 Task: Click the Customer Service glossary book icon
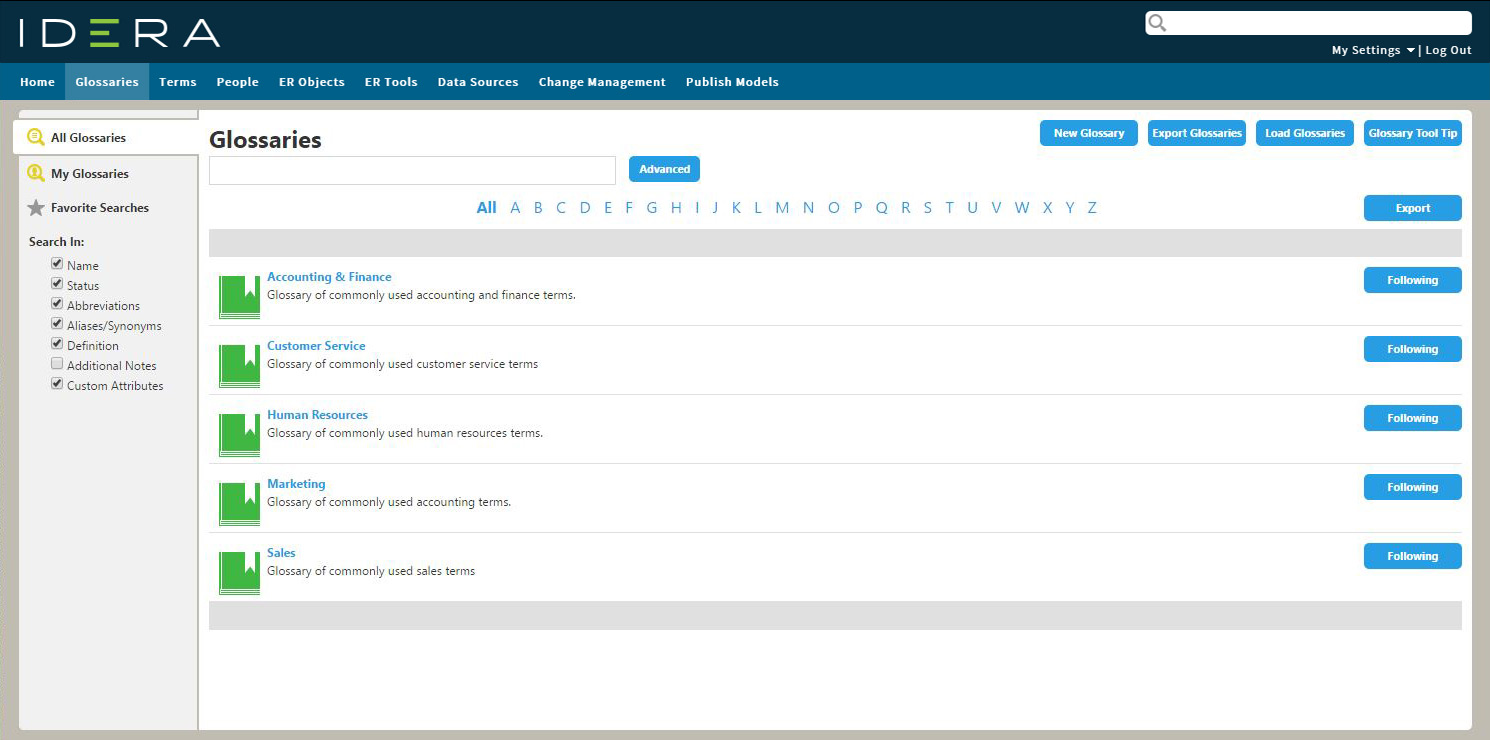(x=239, y=366)
